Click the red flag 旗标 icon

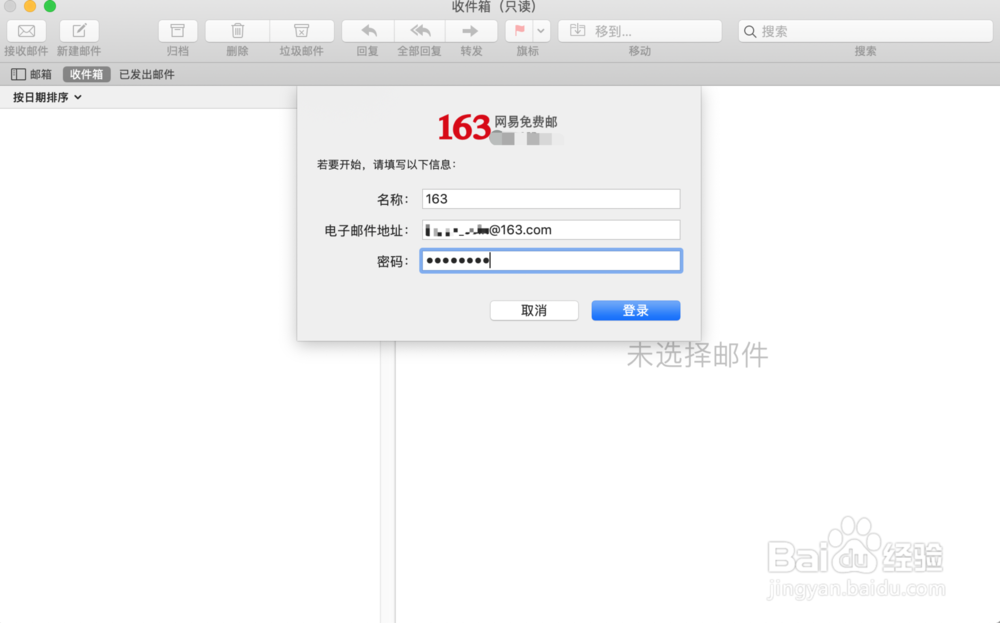point(519,31)
